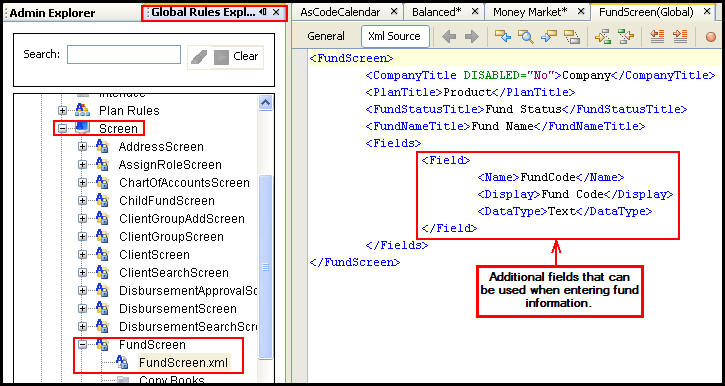
Task: Minimize Global Rules Explorer with speaker-like icon
Action: tap(263, 12)
